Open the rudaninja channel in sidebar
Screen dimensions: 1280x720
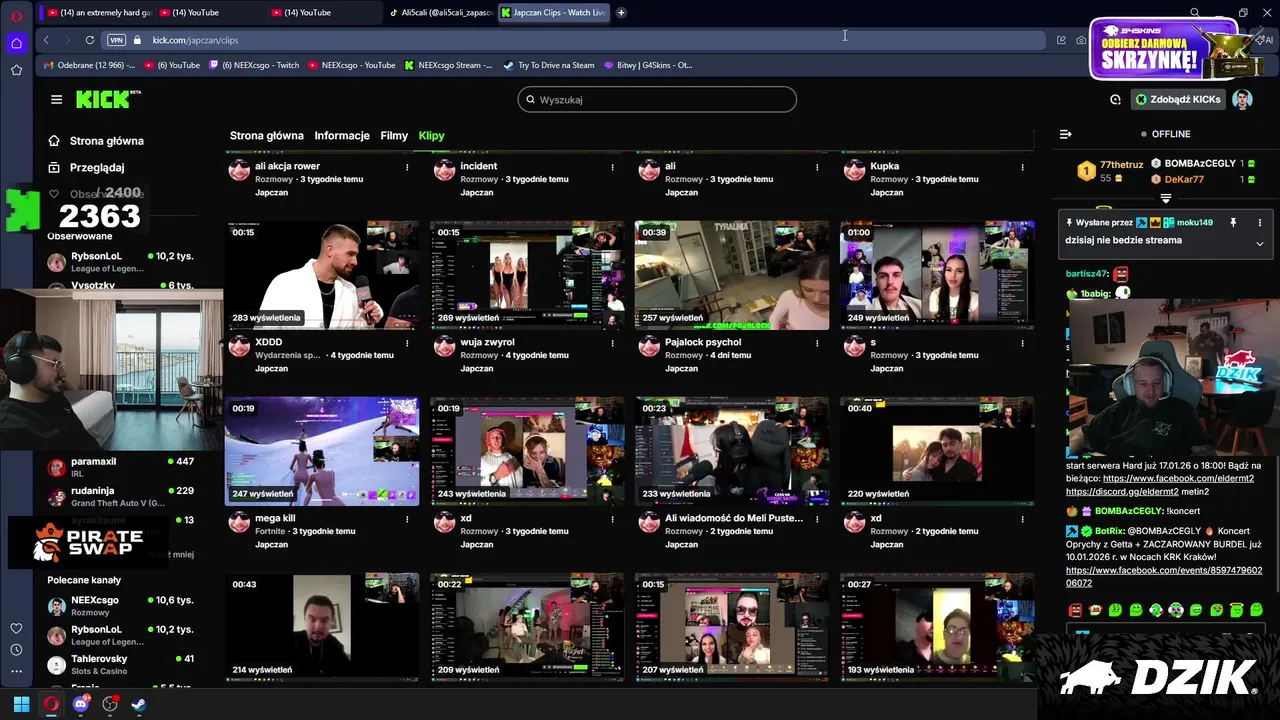[x=120, y=496]
